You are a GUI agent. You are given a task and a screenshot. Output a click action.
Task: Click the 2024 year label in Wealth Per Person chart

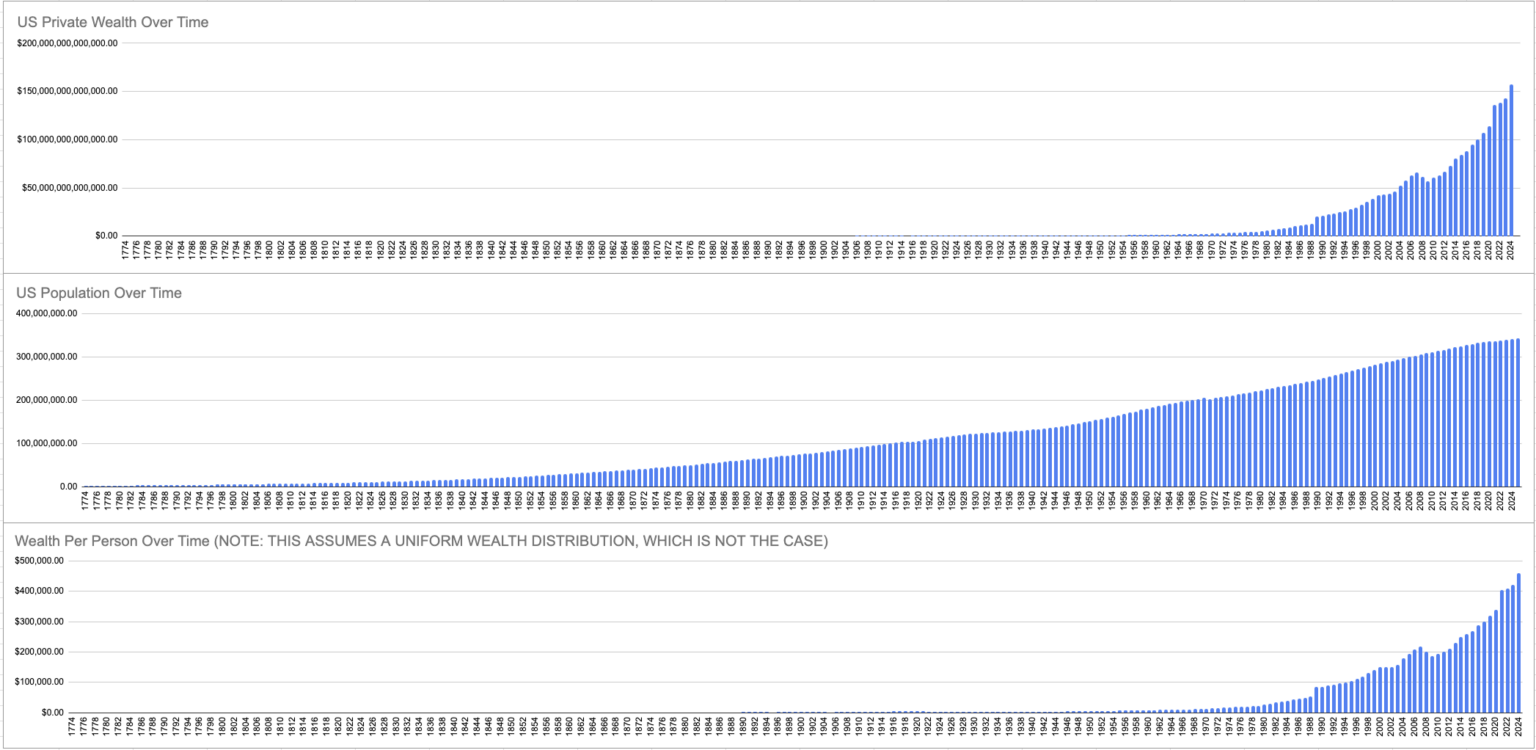coord(1519,727)
